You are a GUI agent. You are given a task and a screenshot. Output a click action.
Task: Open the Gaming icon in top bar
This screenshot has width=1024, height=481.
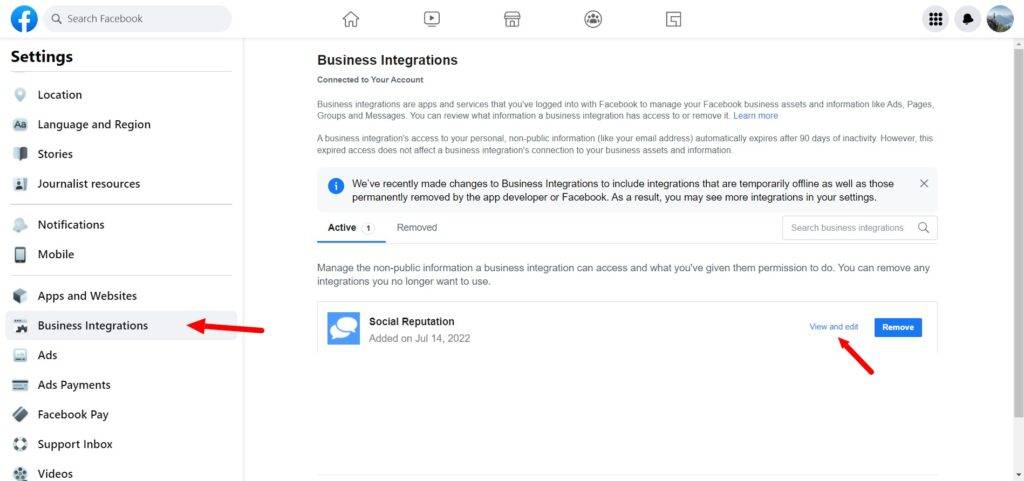674,19
